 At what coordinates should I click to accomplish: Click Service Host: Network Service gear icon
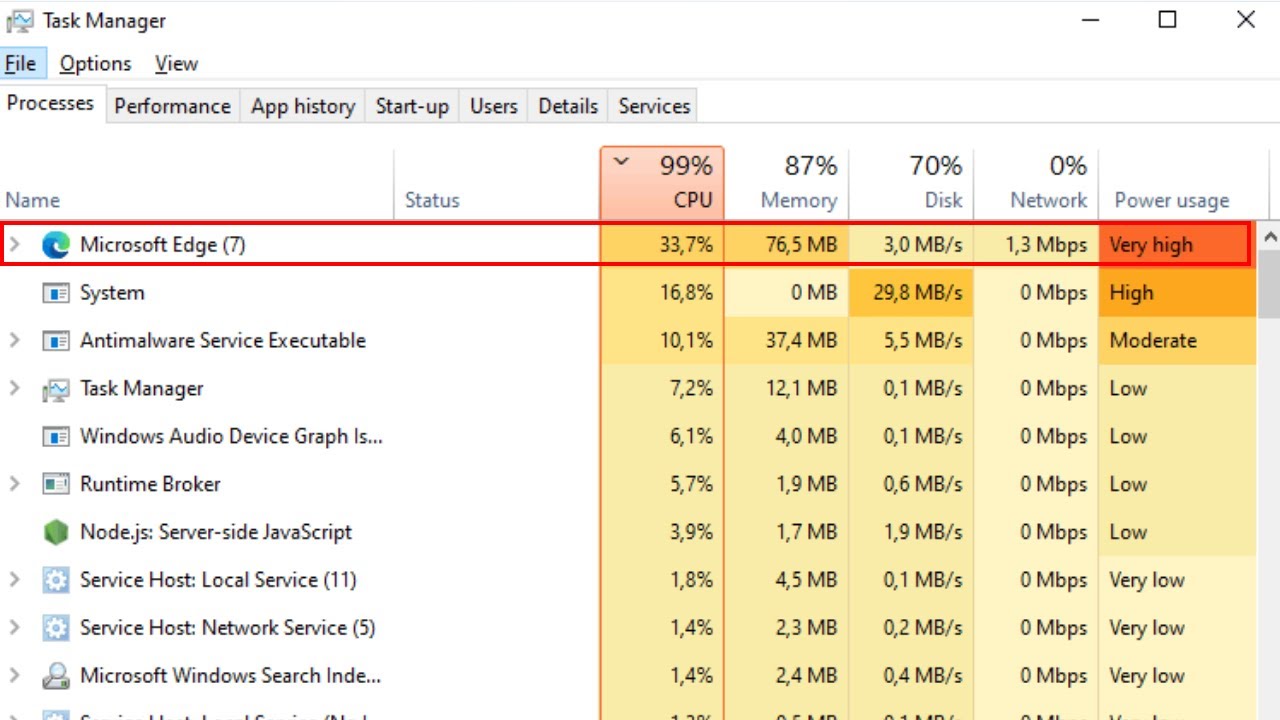coord(56,628)
